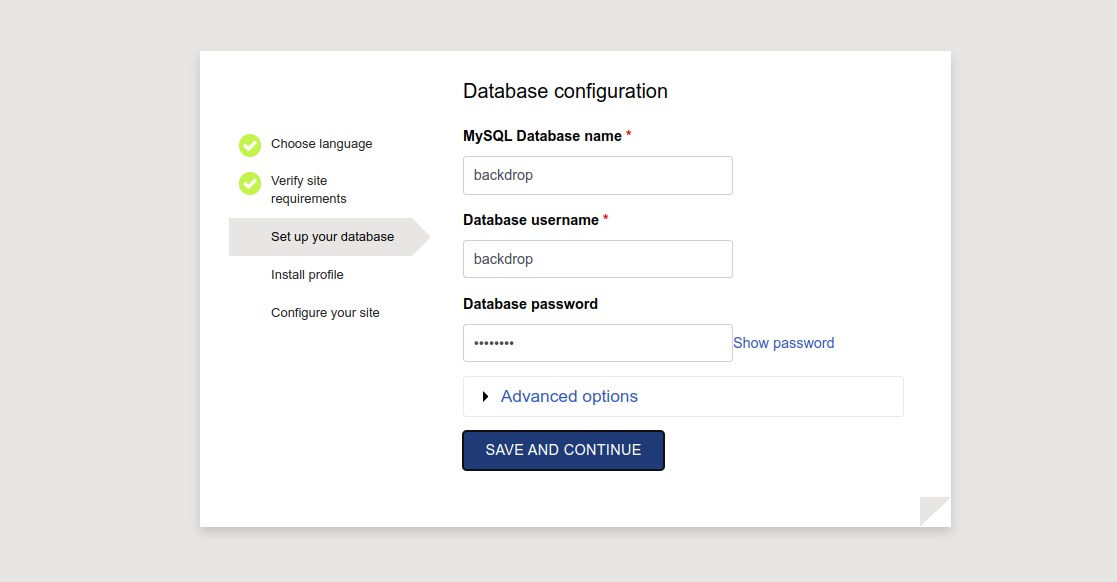
Task: Expand Advanced options using the triangle arrow
Action: pyautogui.click(x=485, y=397)
